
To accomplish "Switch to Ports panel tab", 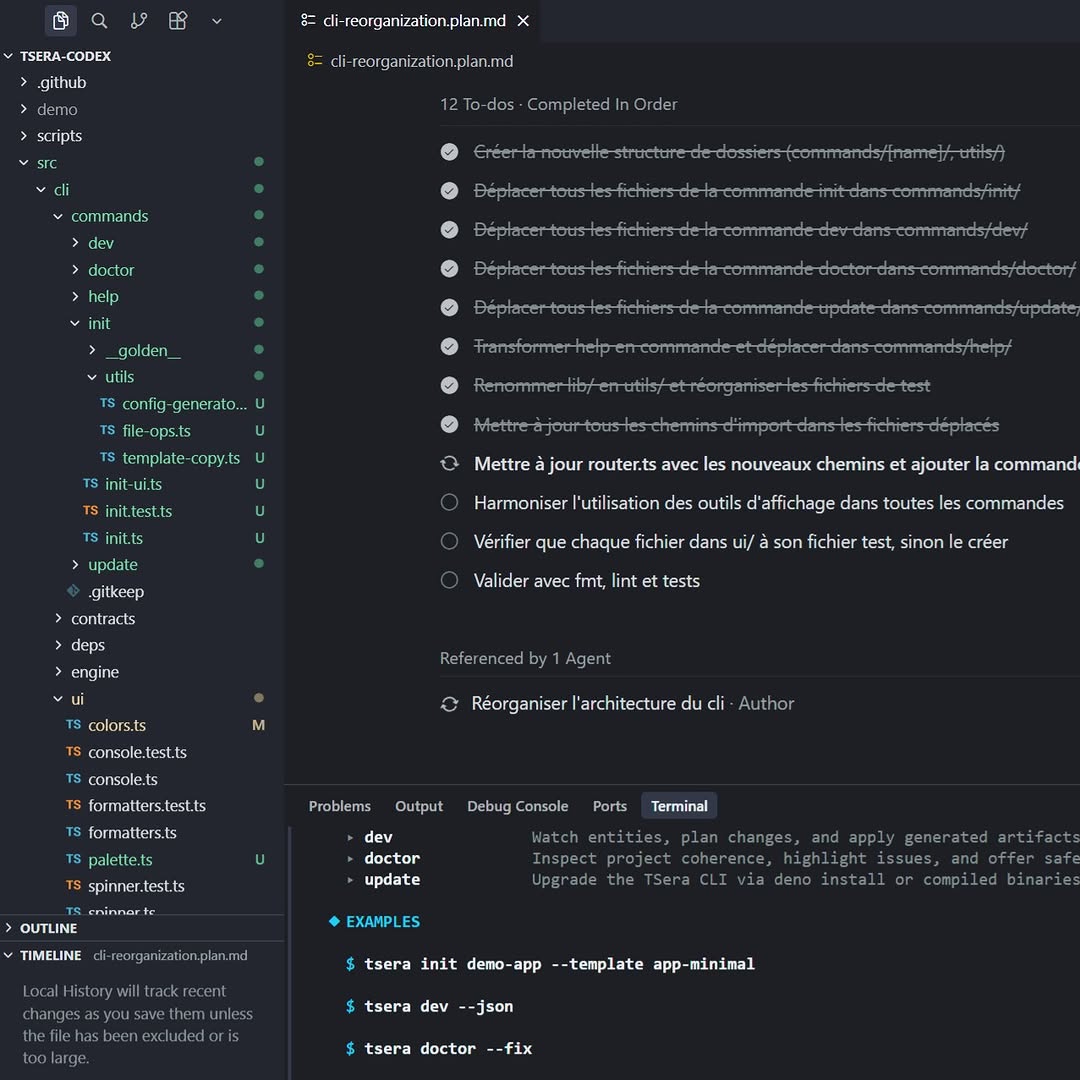I will 610,806.
